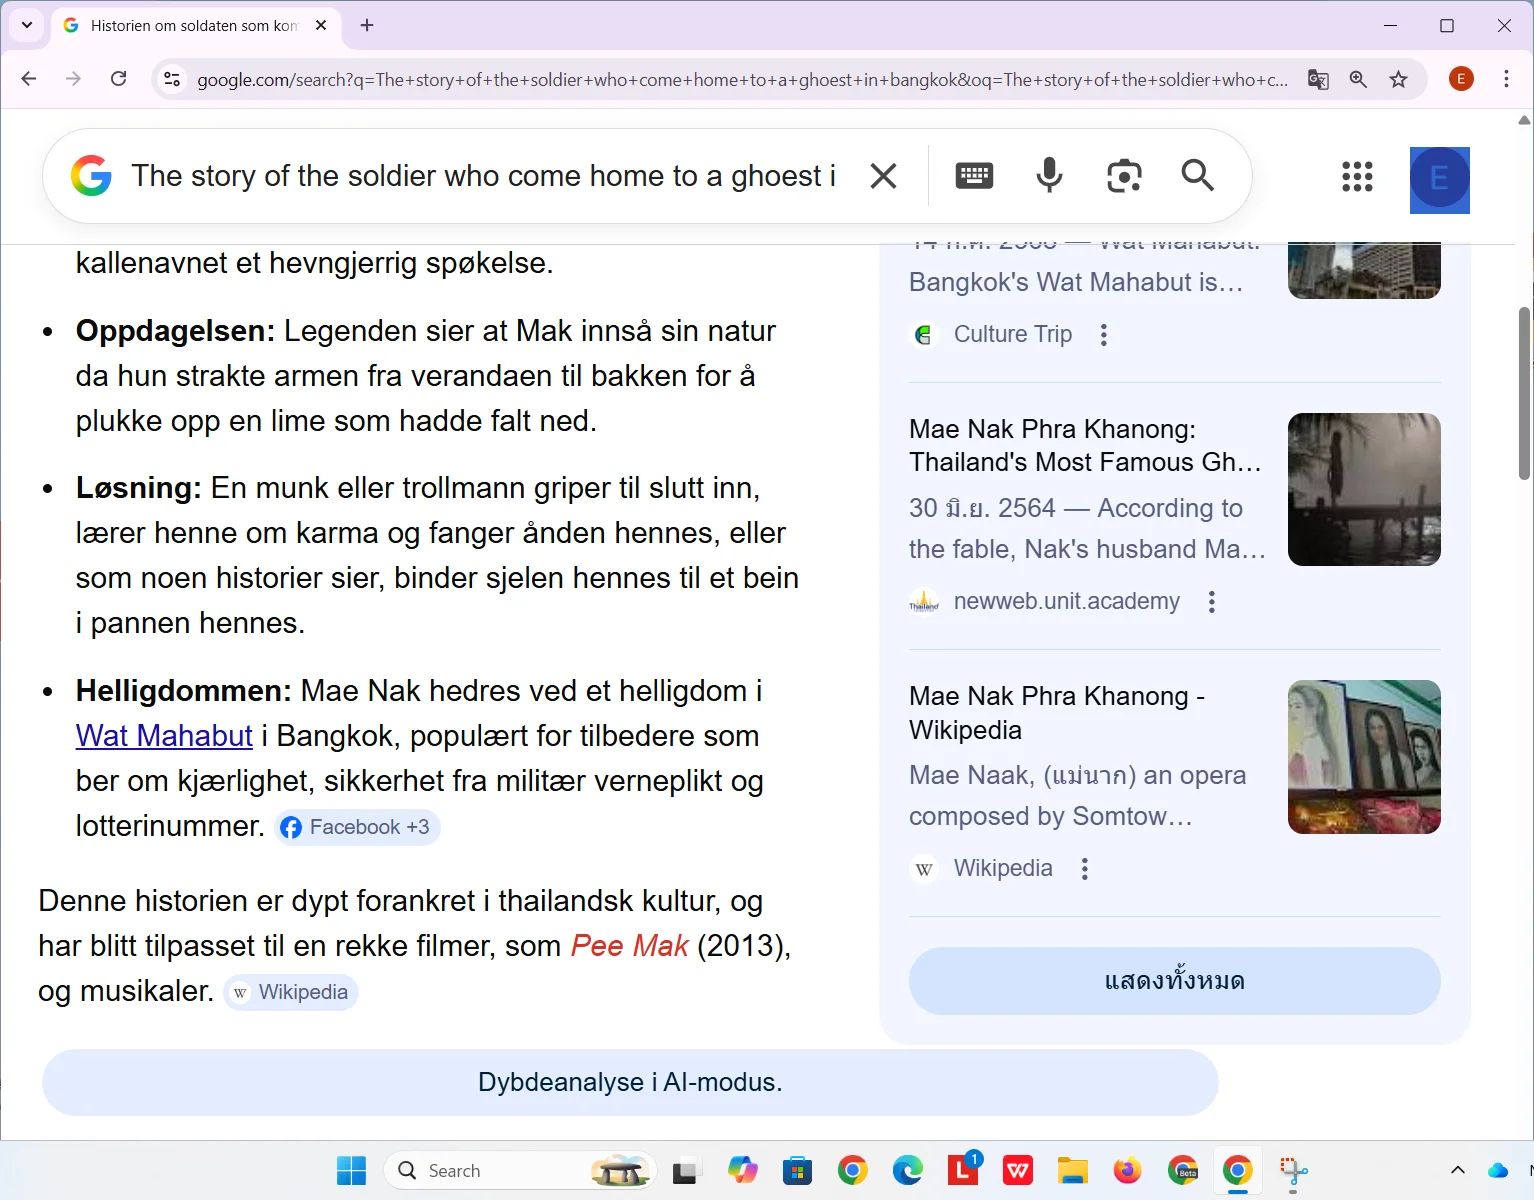Search by image with Google Lens icon
Image resolution: width=1534 pixels, height=1200 pixels.
1124,175
